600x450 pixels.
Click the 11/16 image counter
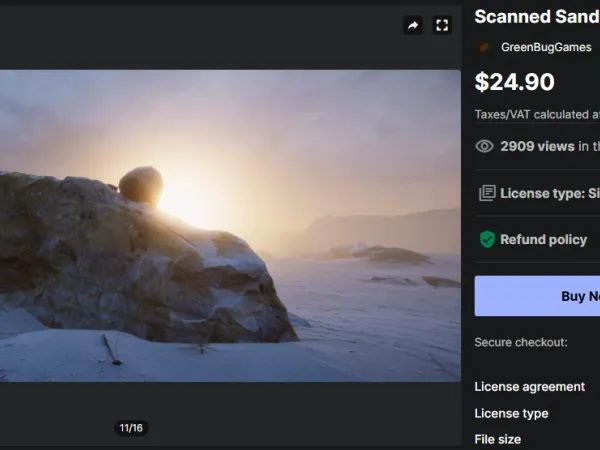pyautogui.click(x=131, y=428)
